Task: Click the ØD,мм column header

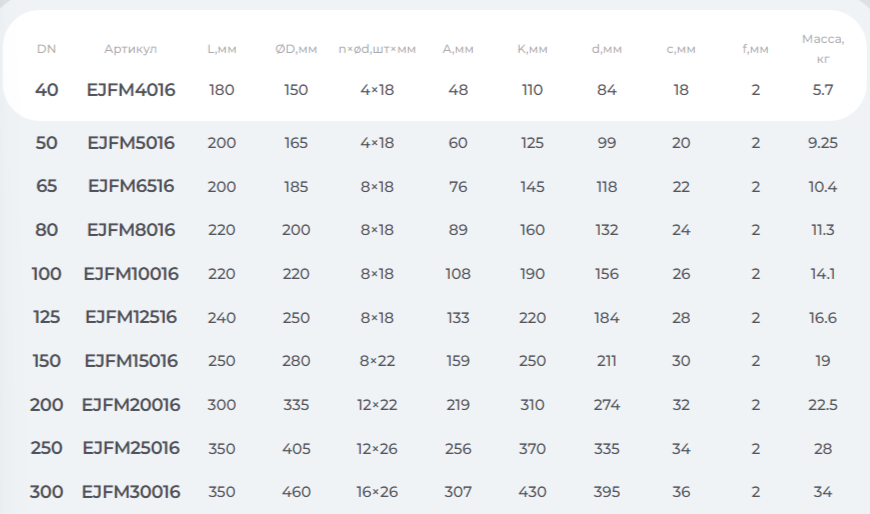Action: [x=296, y=49]
